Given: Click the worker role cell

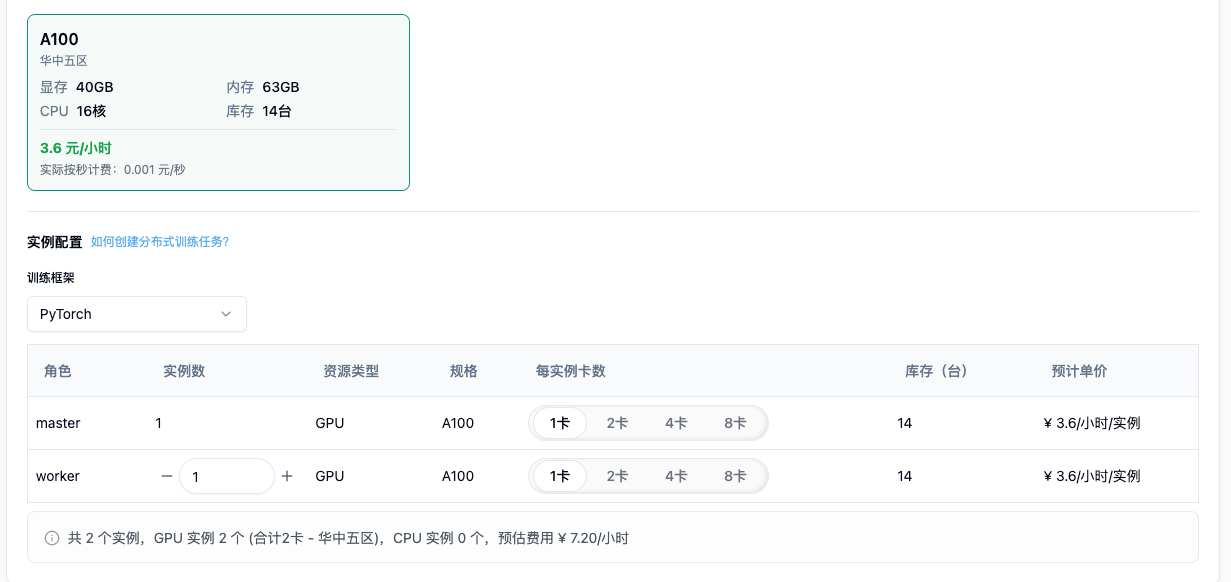Looking at the screenshot, I should click(58, 476).
